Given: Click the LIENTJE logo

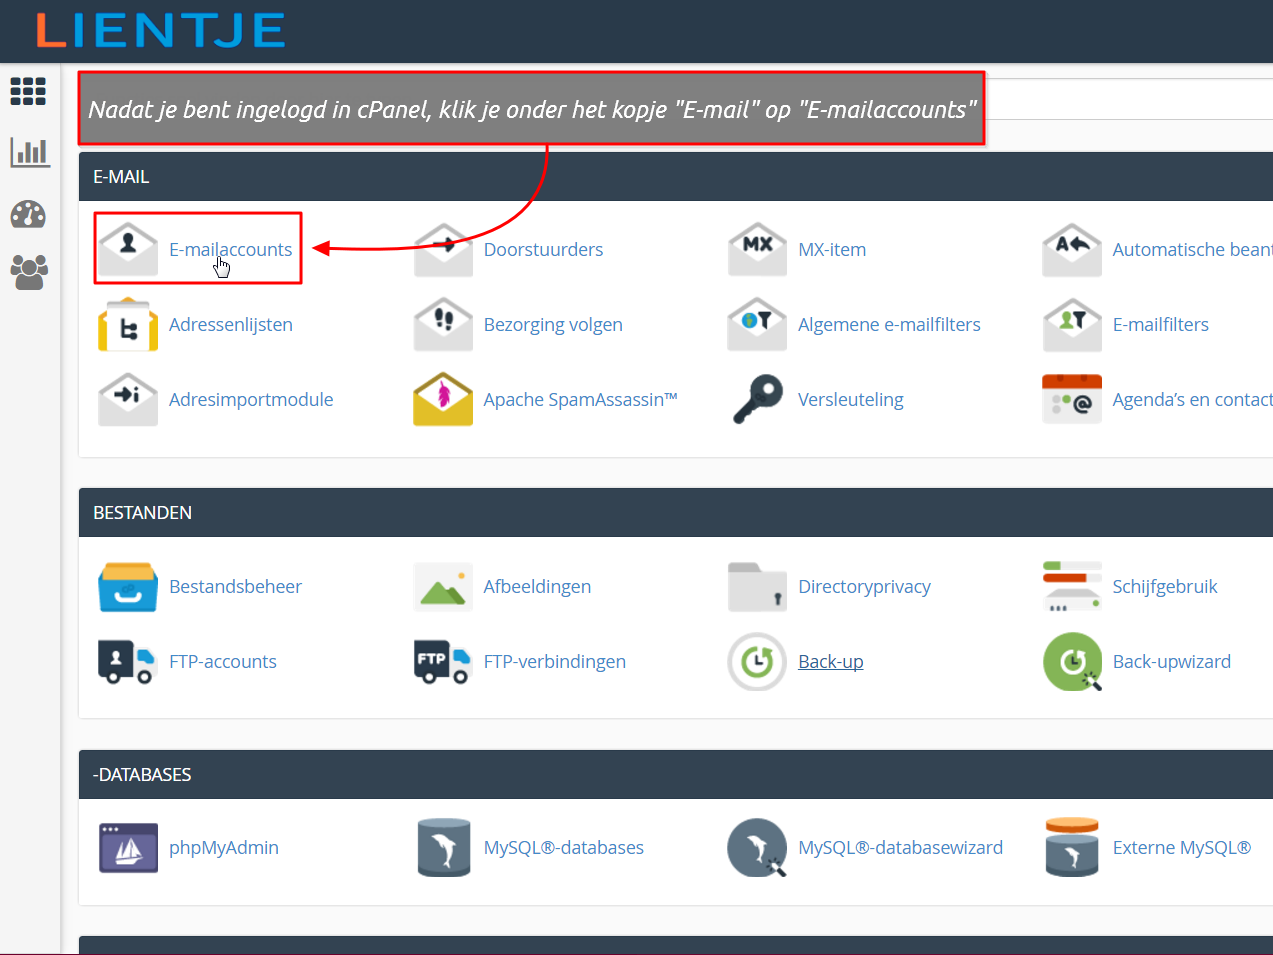Looking at the screenshot, I should pos(161,30).
